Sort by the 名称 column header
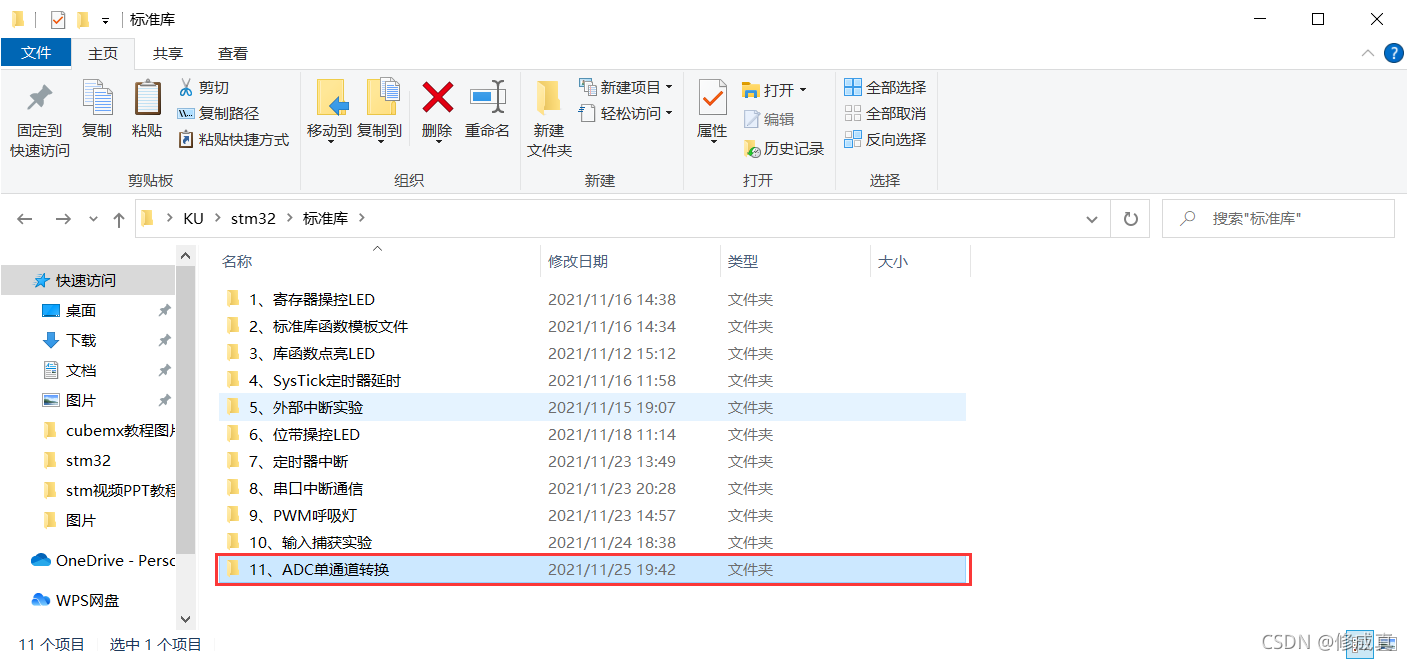Screen dimensions: 1408x660 point(237,261)
